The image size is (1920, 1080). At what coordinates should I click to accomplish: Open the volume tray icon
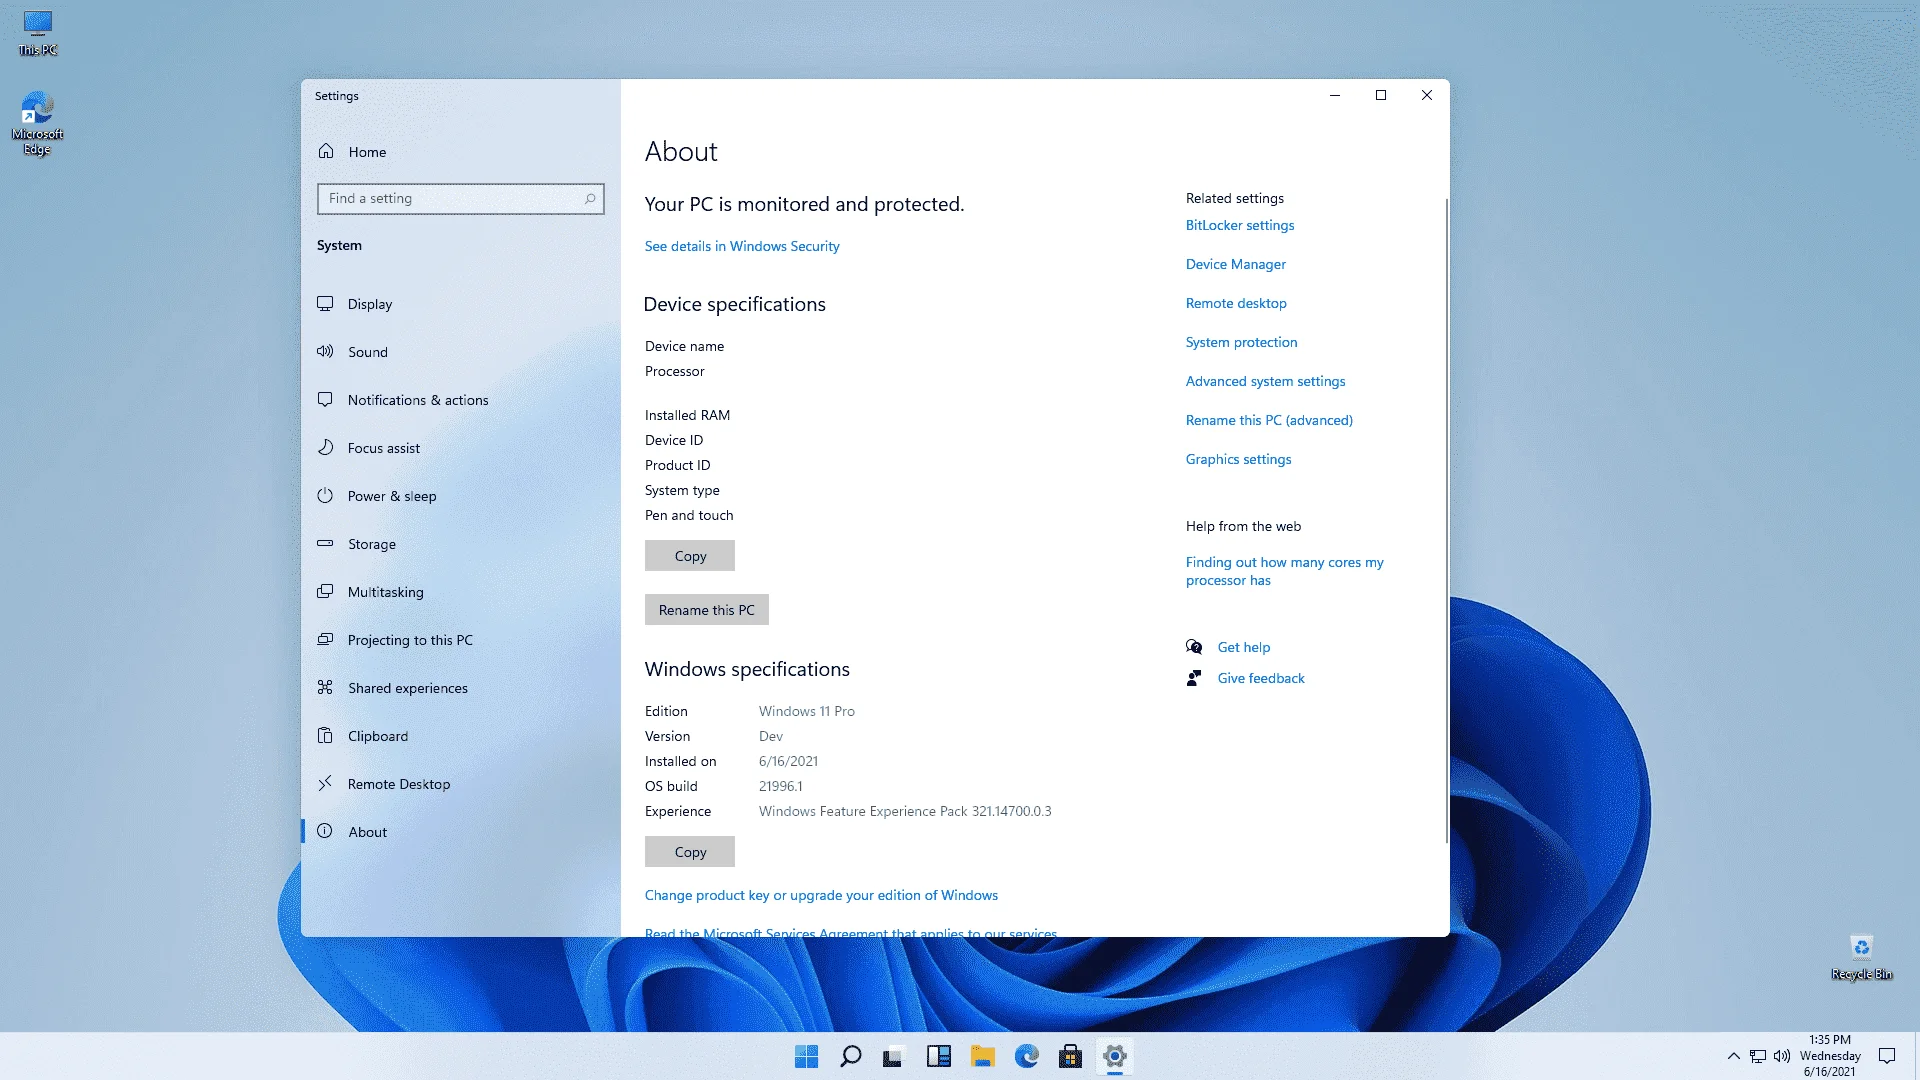click(x=1782, y=1056)
